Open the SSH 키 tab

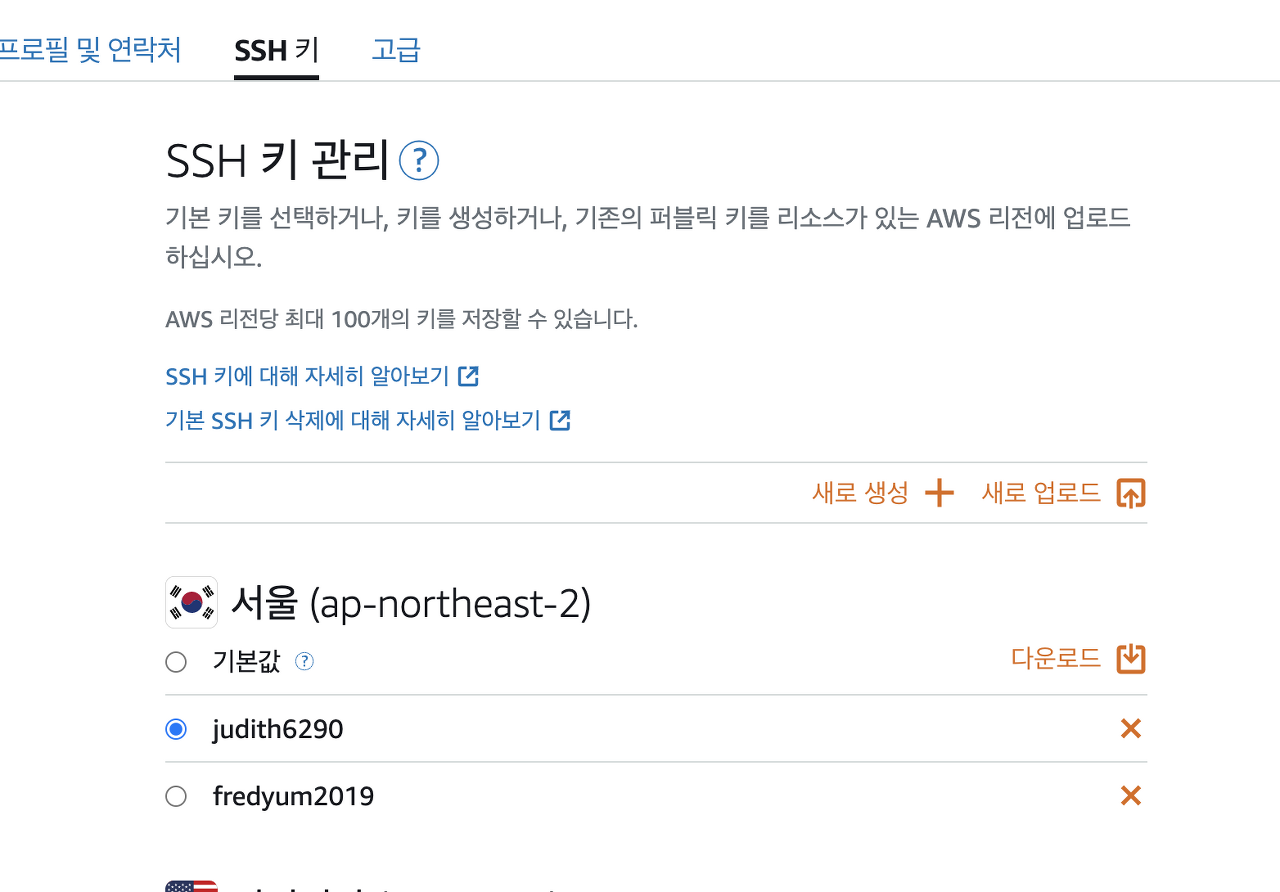click(x=277, y=50)
